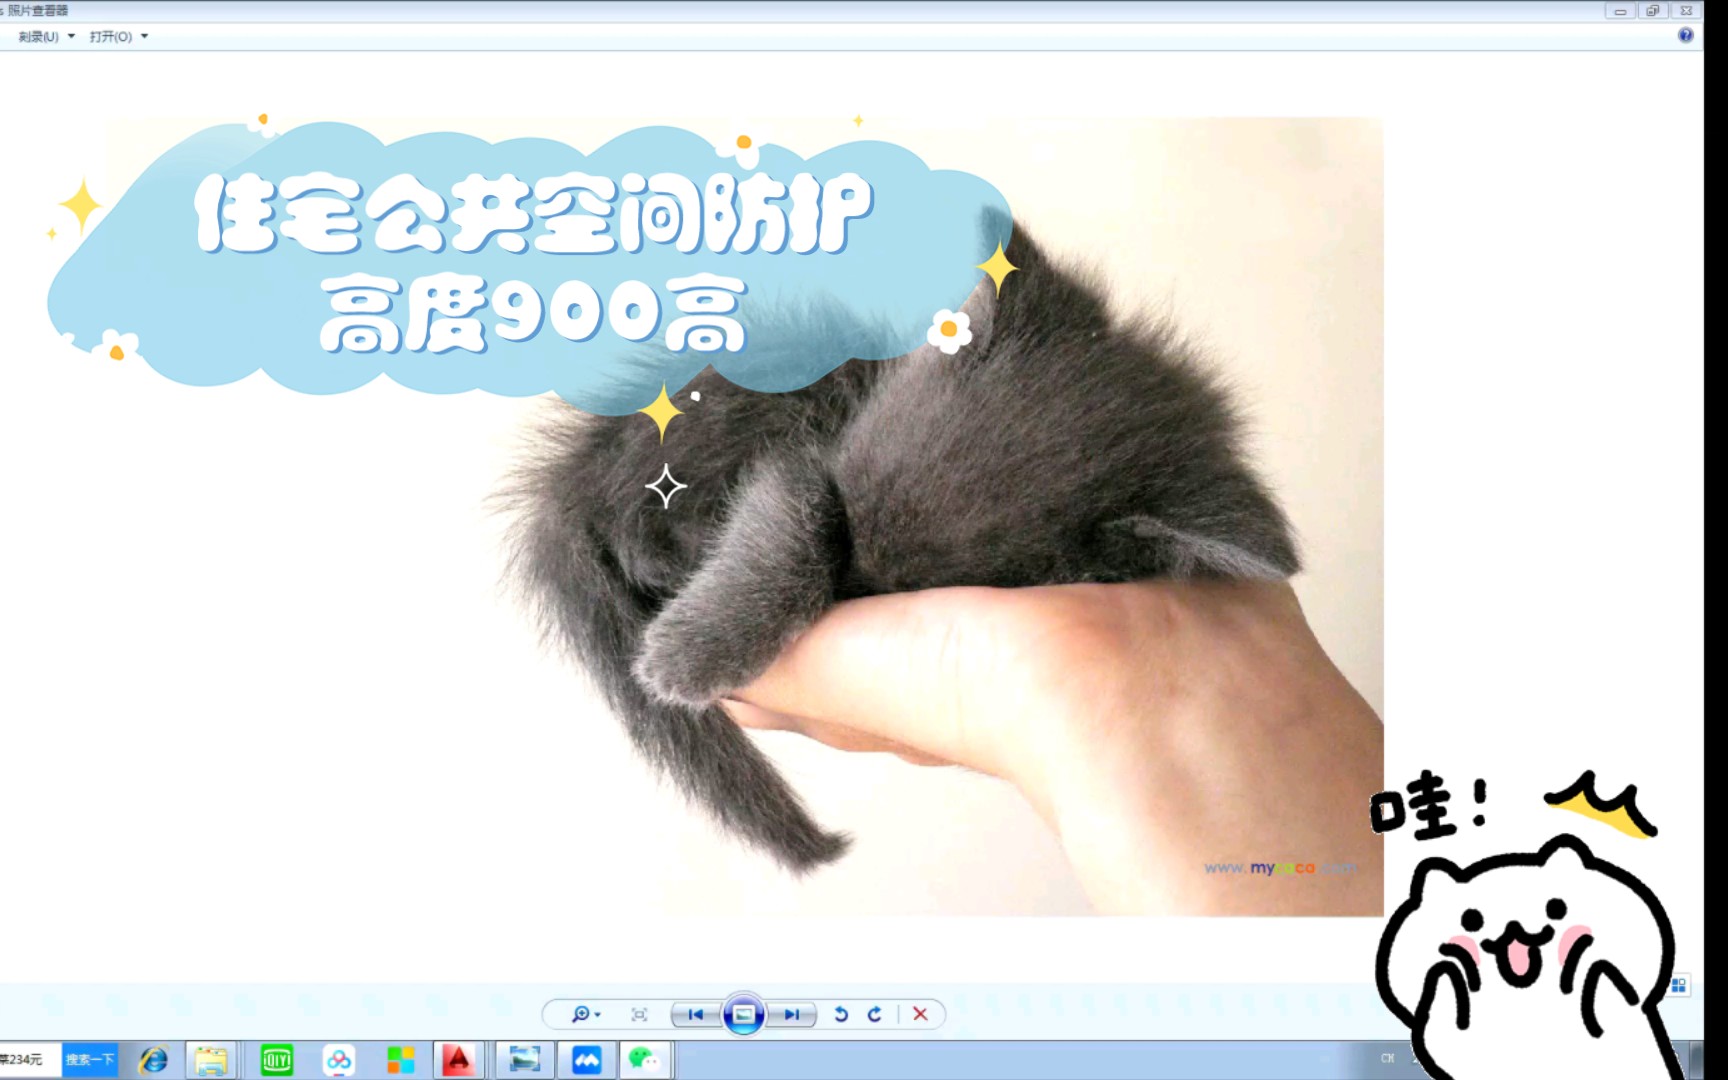Screen dimensions: 1728x1080
Task: Go to the next photo
Action: tap(791, 1014)
